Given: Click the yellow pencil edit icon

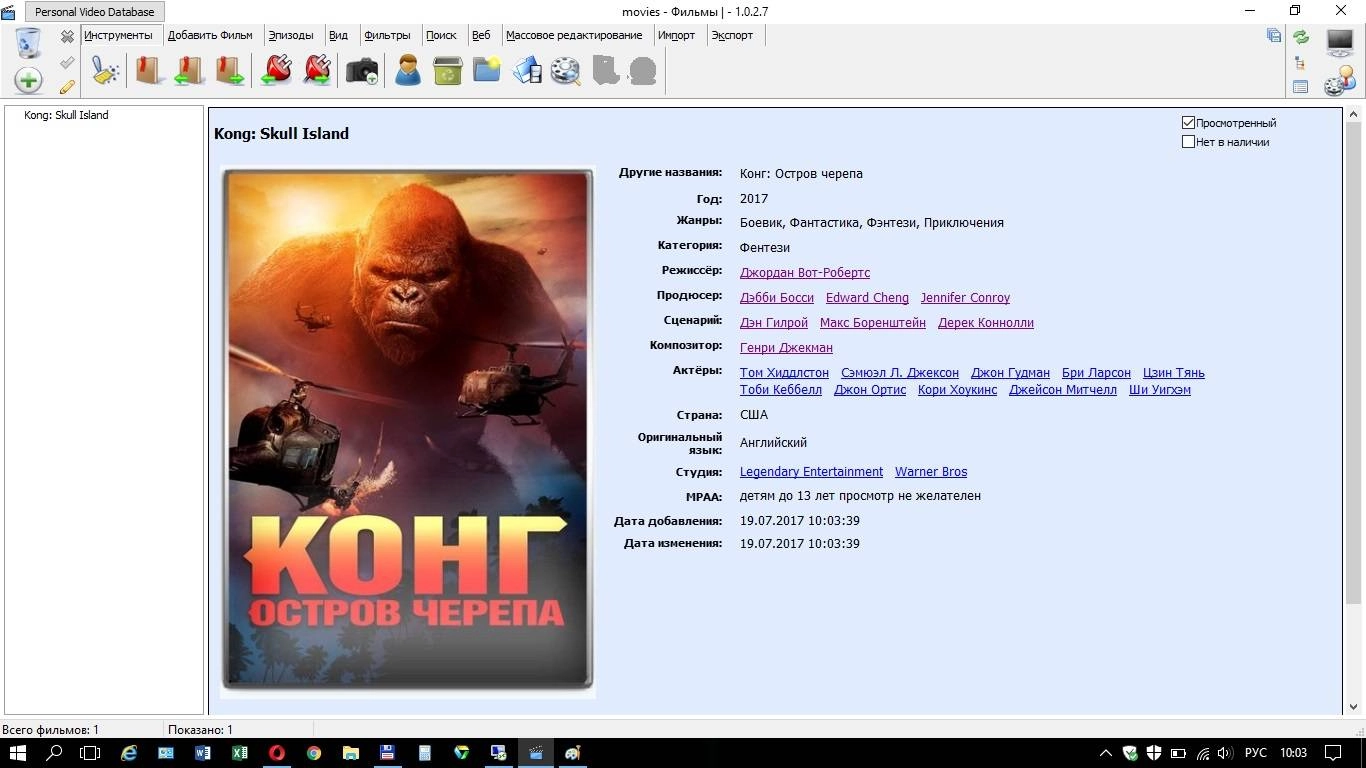Looking at the screenshot, I should coord(67,87).
